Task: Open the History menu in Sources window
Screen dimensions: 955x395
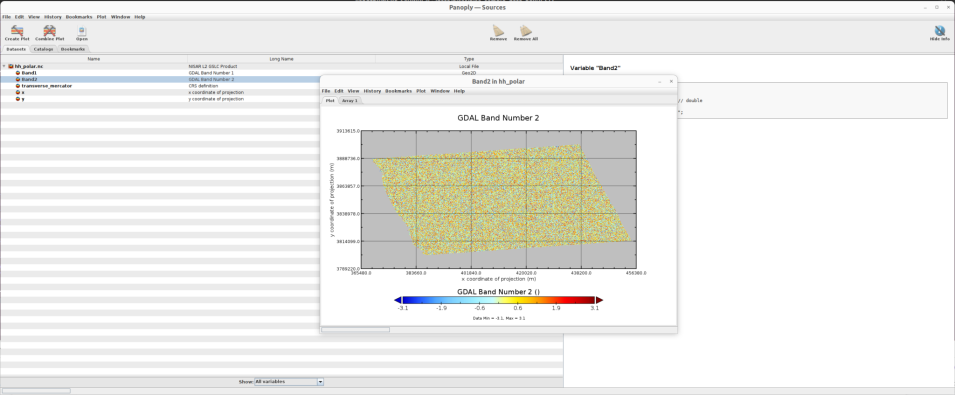Action: click(53, 17)
